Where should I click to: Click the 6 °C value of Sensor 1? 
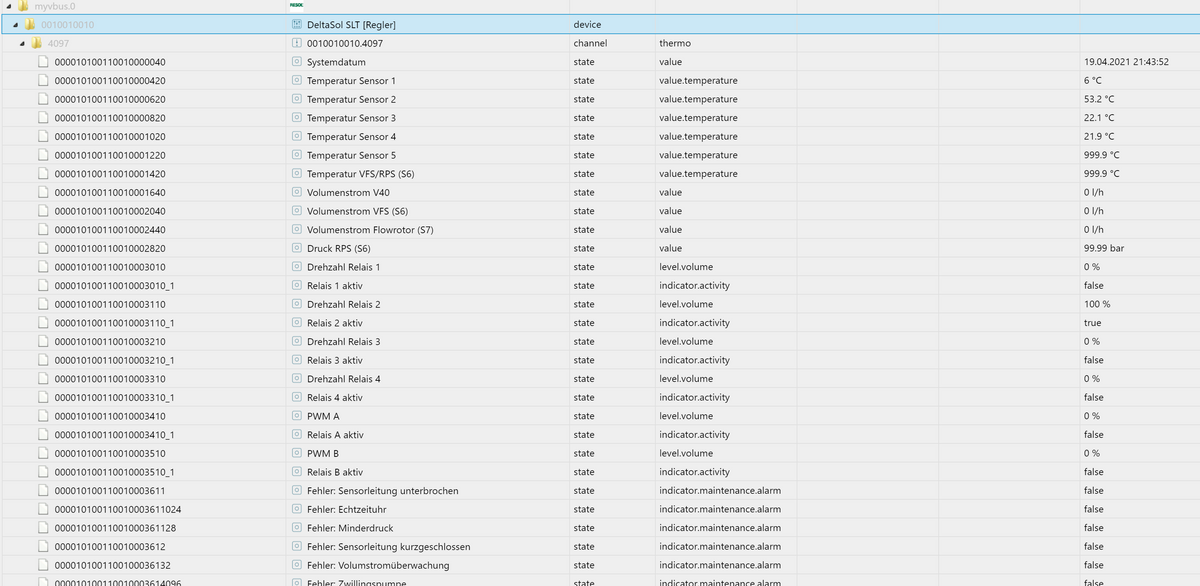1093,80
